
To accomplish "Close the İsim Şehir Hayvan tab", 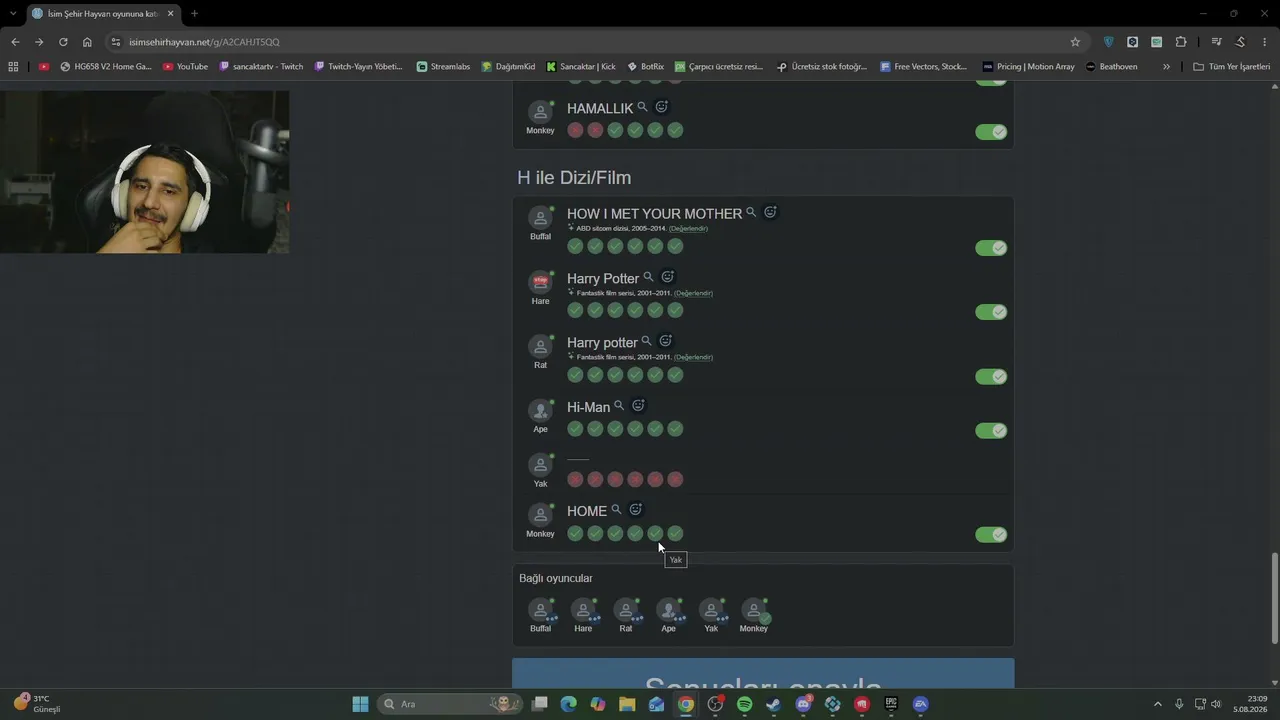I will tap(170, 13).
